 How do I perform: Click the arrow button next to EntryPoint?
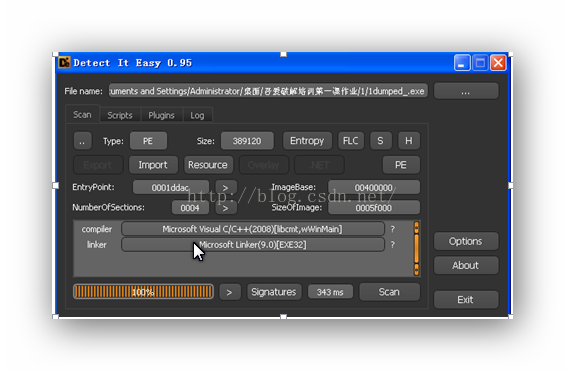coord(226,188)
